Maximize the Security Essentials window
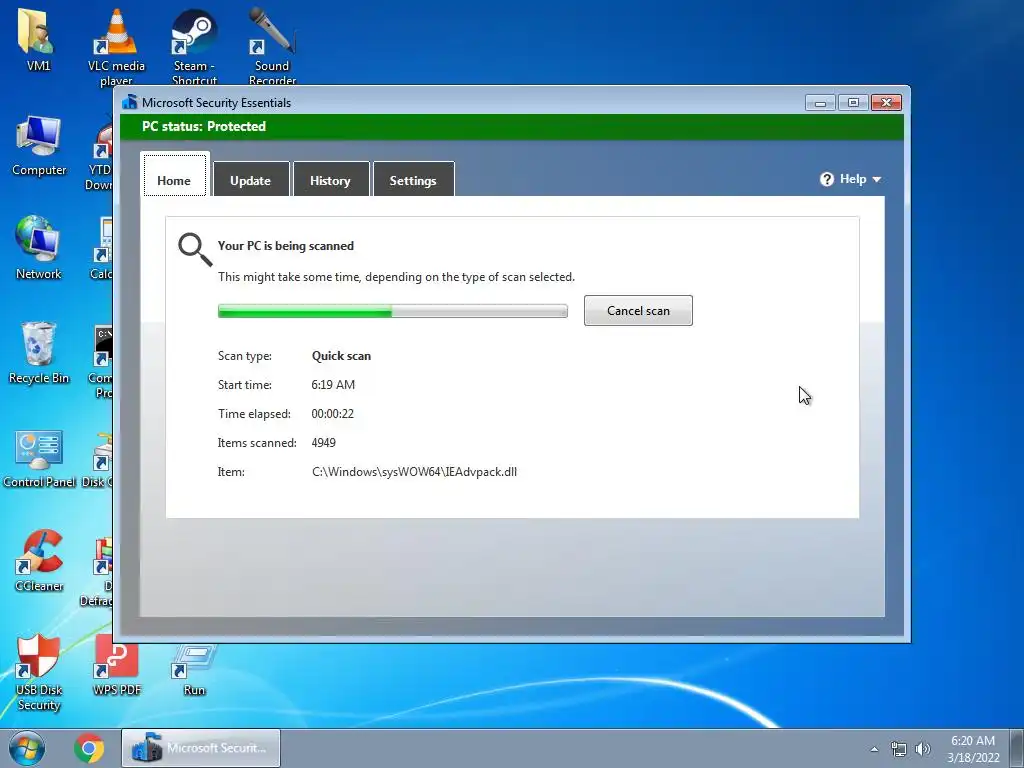 [853, 103]
